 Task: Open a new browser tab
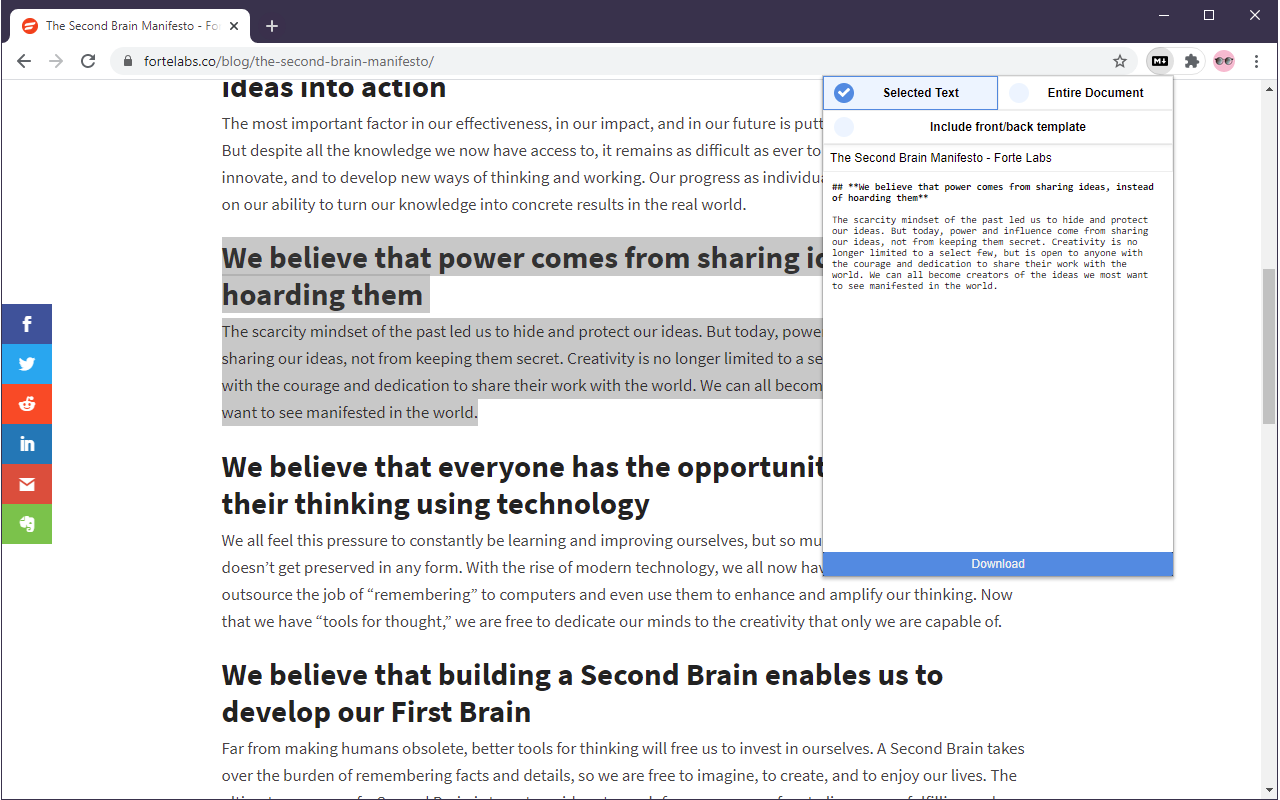272,26
